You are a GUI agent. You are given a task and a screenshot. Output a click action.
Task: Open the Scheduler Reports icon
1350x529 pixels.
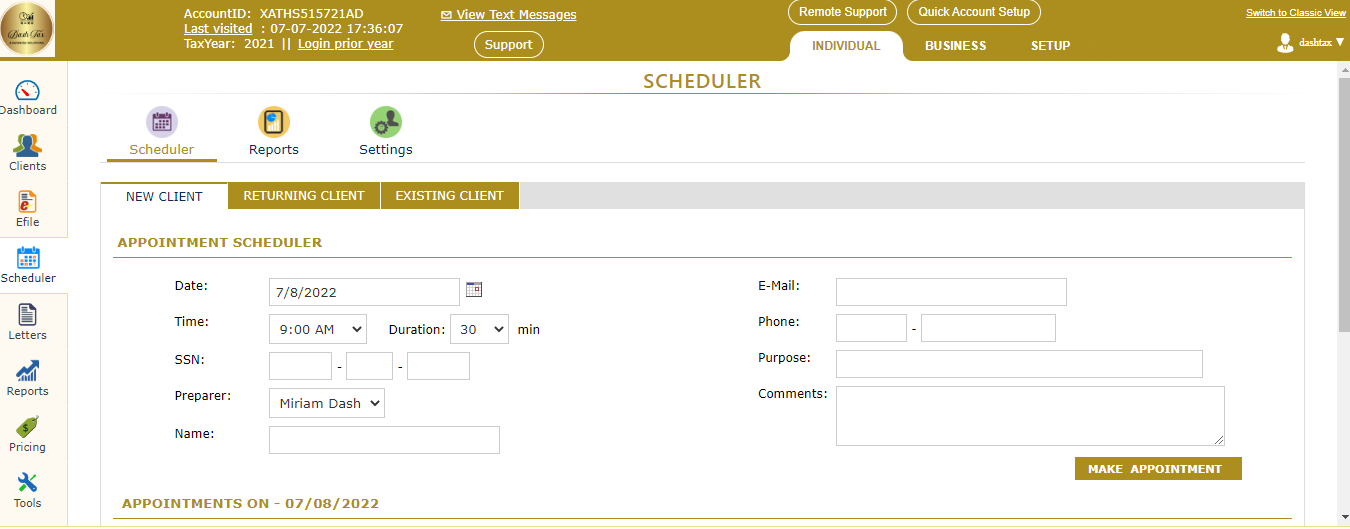click(x=273, y=123)
